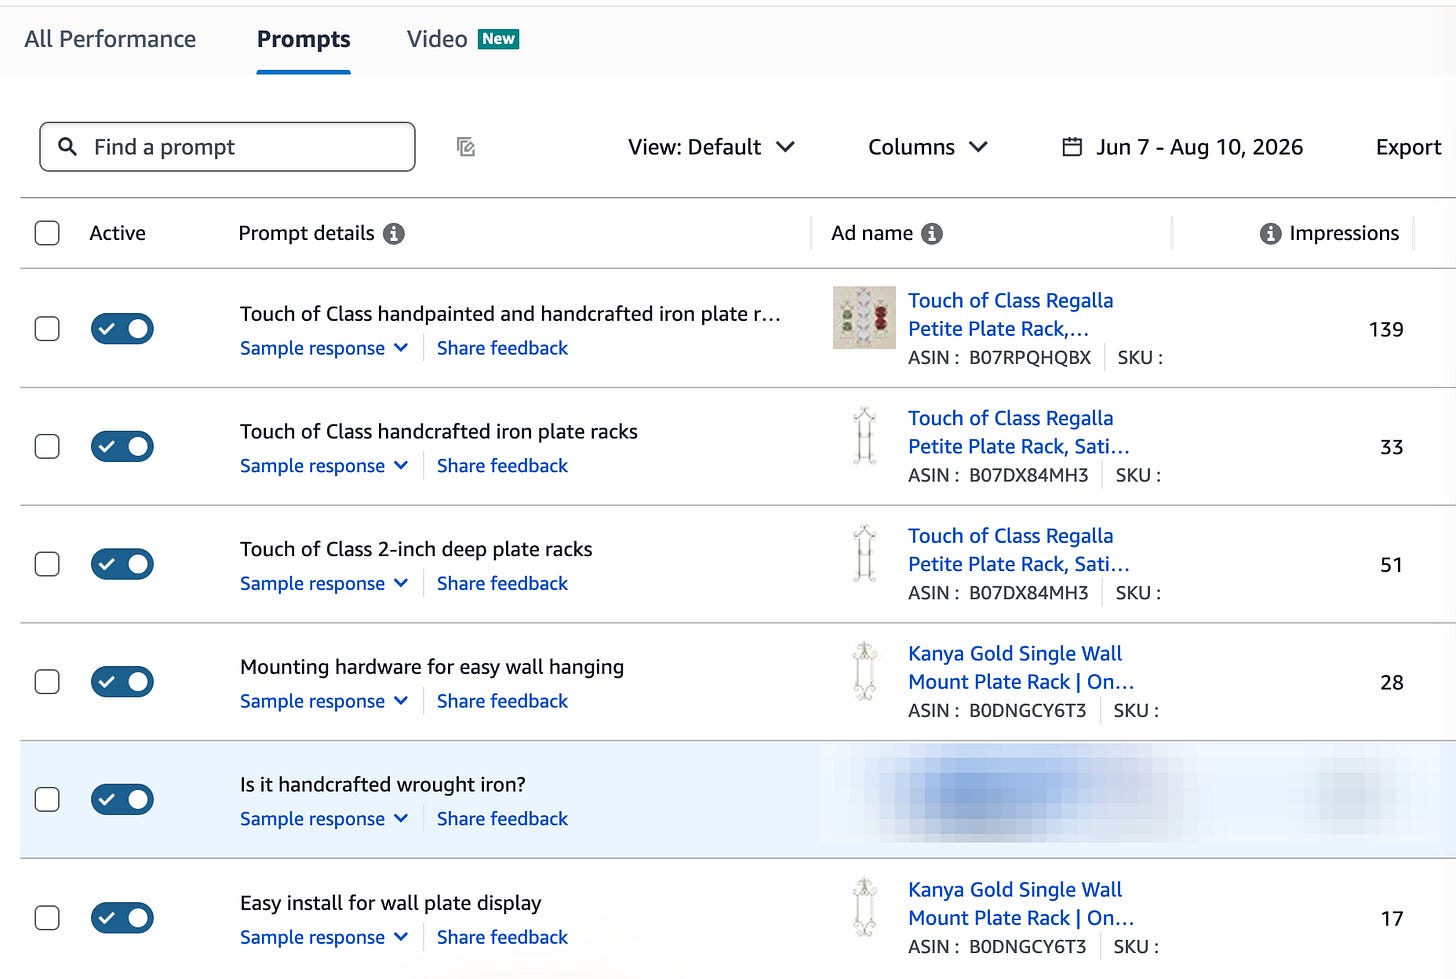1456x979 pixels.
Task: Open the Jun 7 - Aug 10, 2026 date picker
Action: pyautogui.click(x=1182, y=147)
